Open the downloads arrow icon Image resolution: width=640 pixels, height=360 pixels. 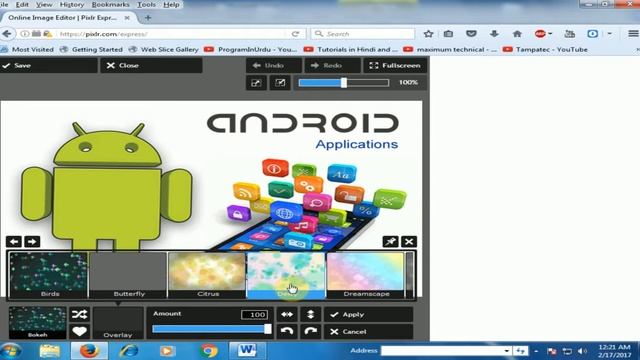coord(494,34)
